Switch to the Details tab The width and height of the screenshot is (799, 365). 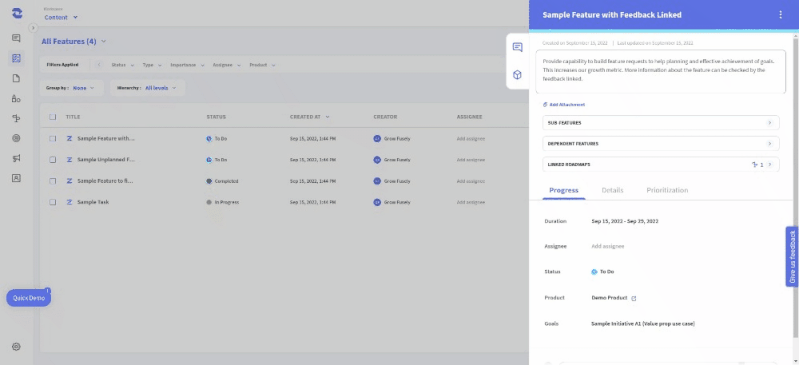click(612, 190)
